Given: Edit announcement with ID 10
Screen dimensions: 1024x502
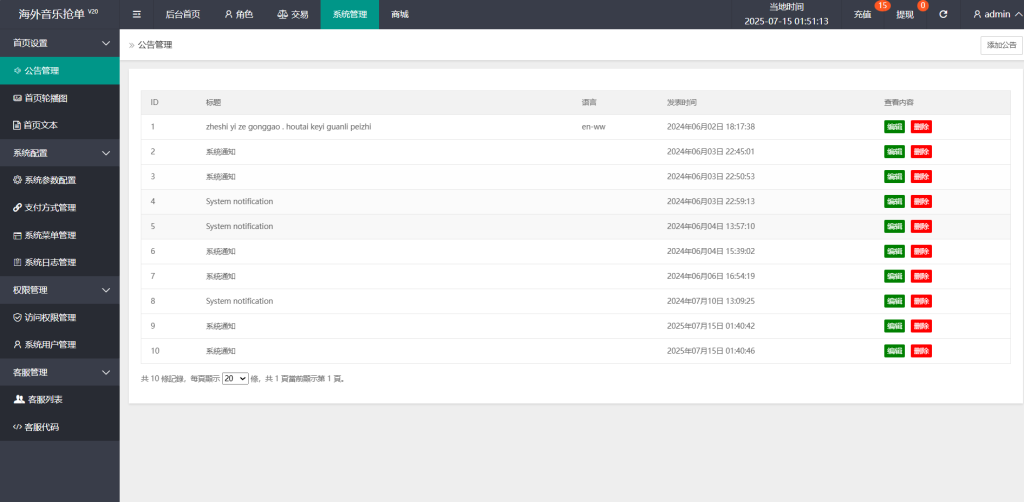Looking at the screenshot, I should click(x=895, y=351).
